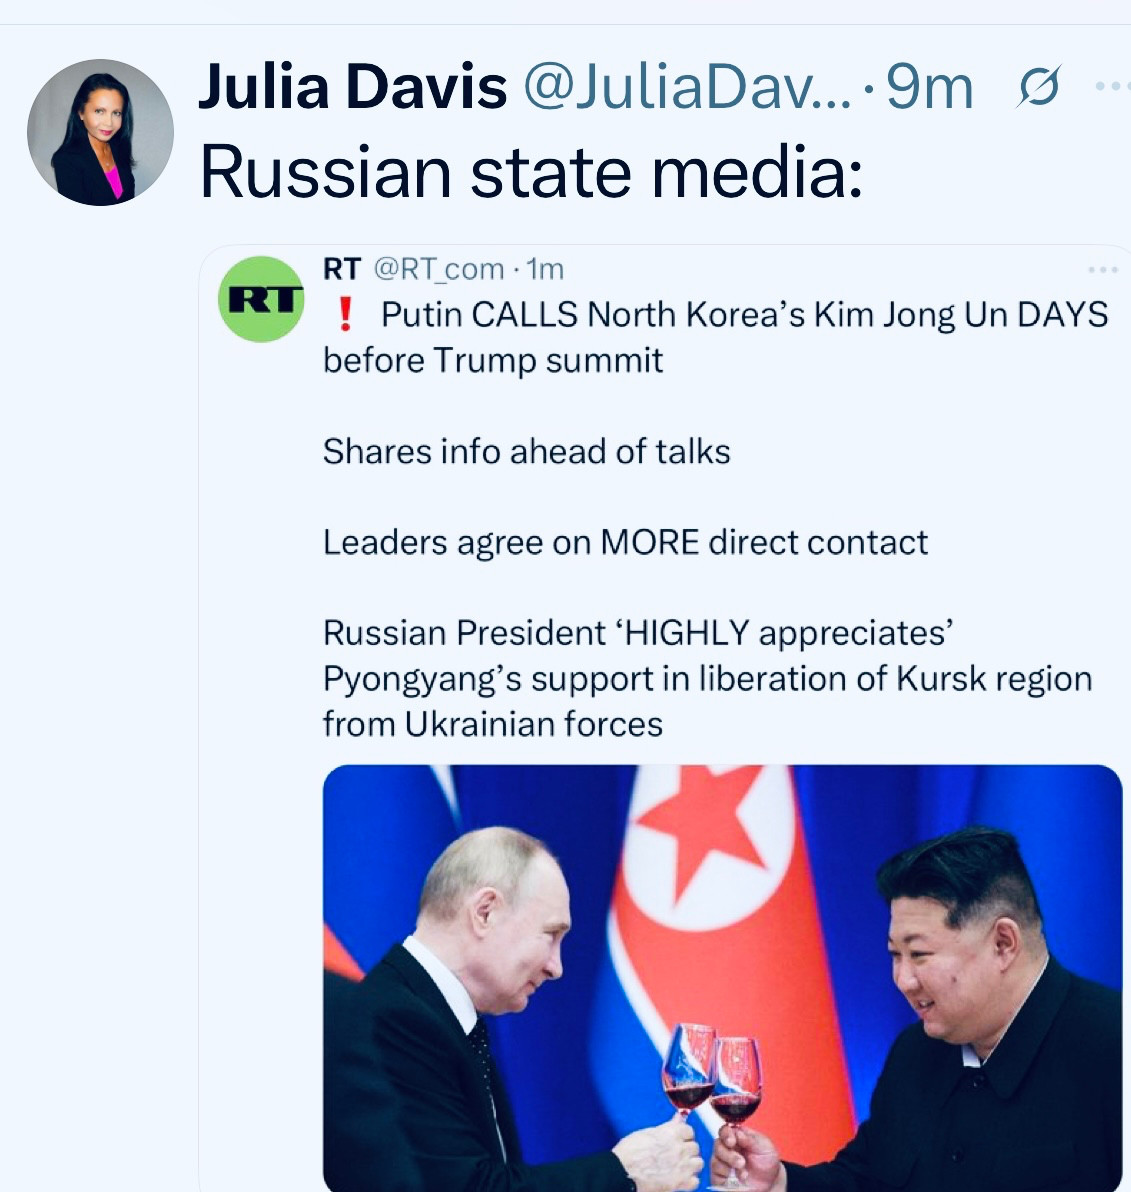Open the three-dot menu on RT's quoted tweet
The image size is (1131, 1192).
pos(1103,269)
